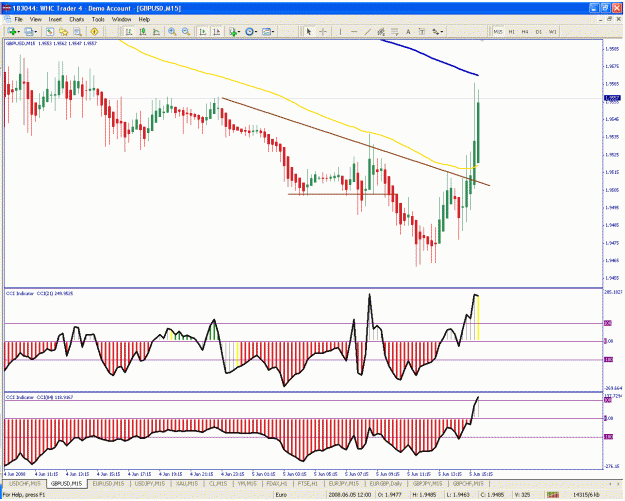Screen dimensions: 625x501
Task: Switch to bar chart icon
Action: point(129,31)
